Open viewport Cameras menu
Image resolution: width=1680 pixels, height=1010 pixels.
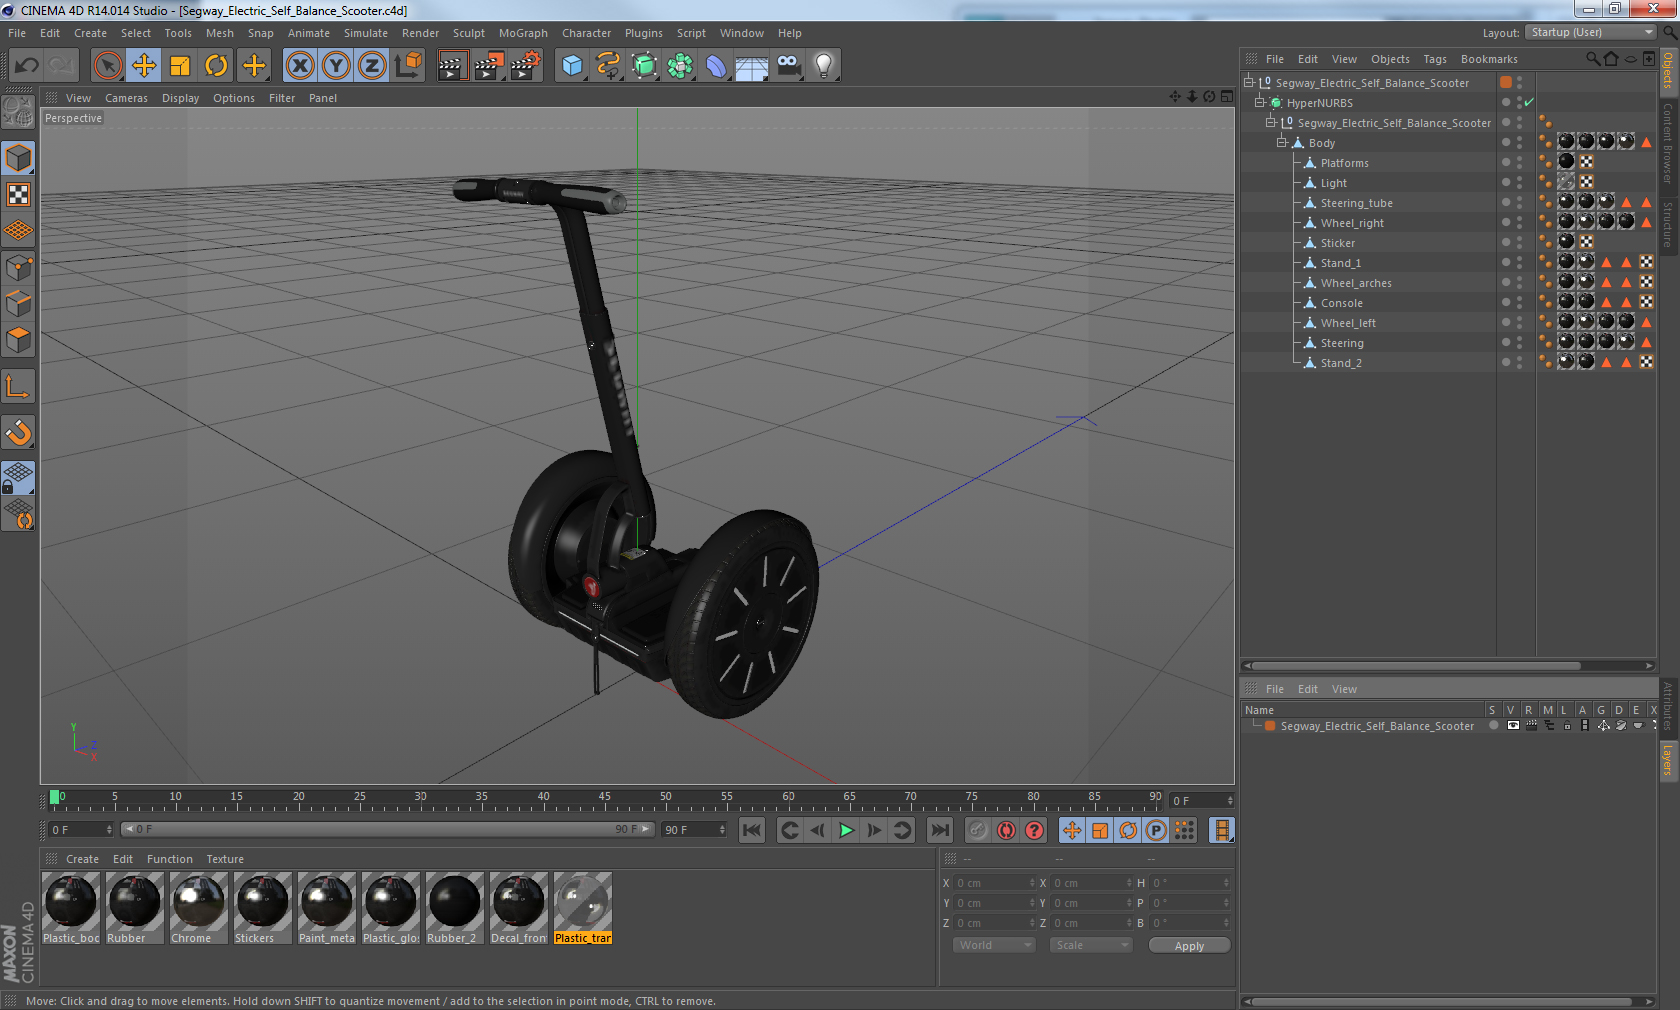[126, 98]
